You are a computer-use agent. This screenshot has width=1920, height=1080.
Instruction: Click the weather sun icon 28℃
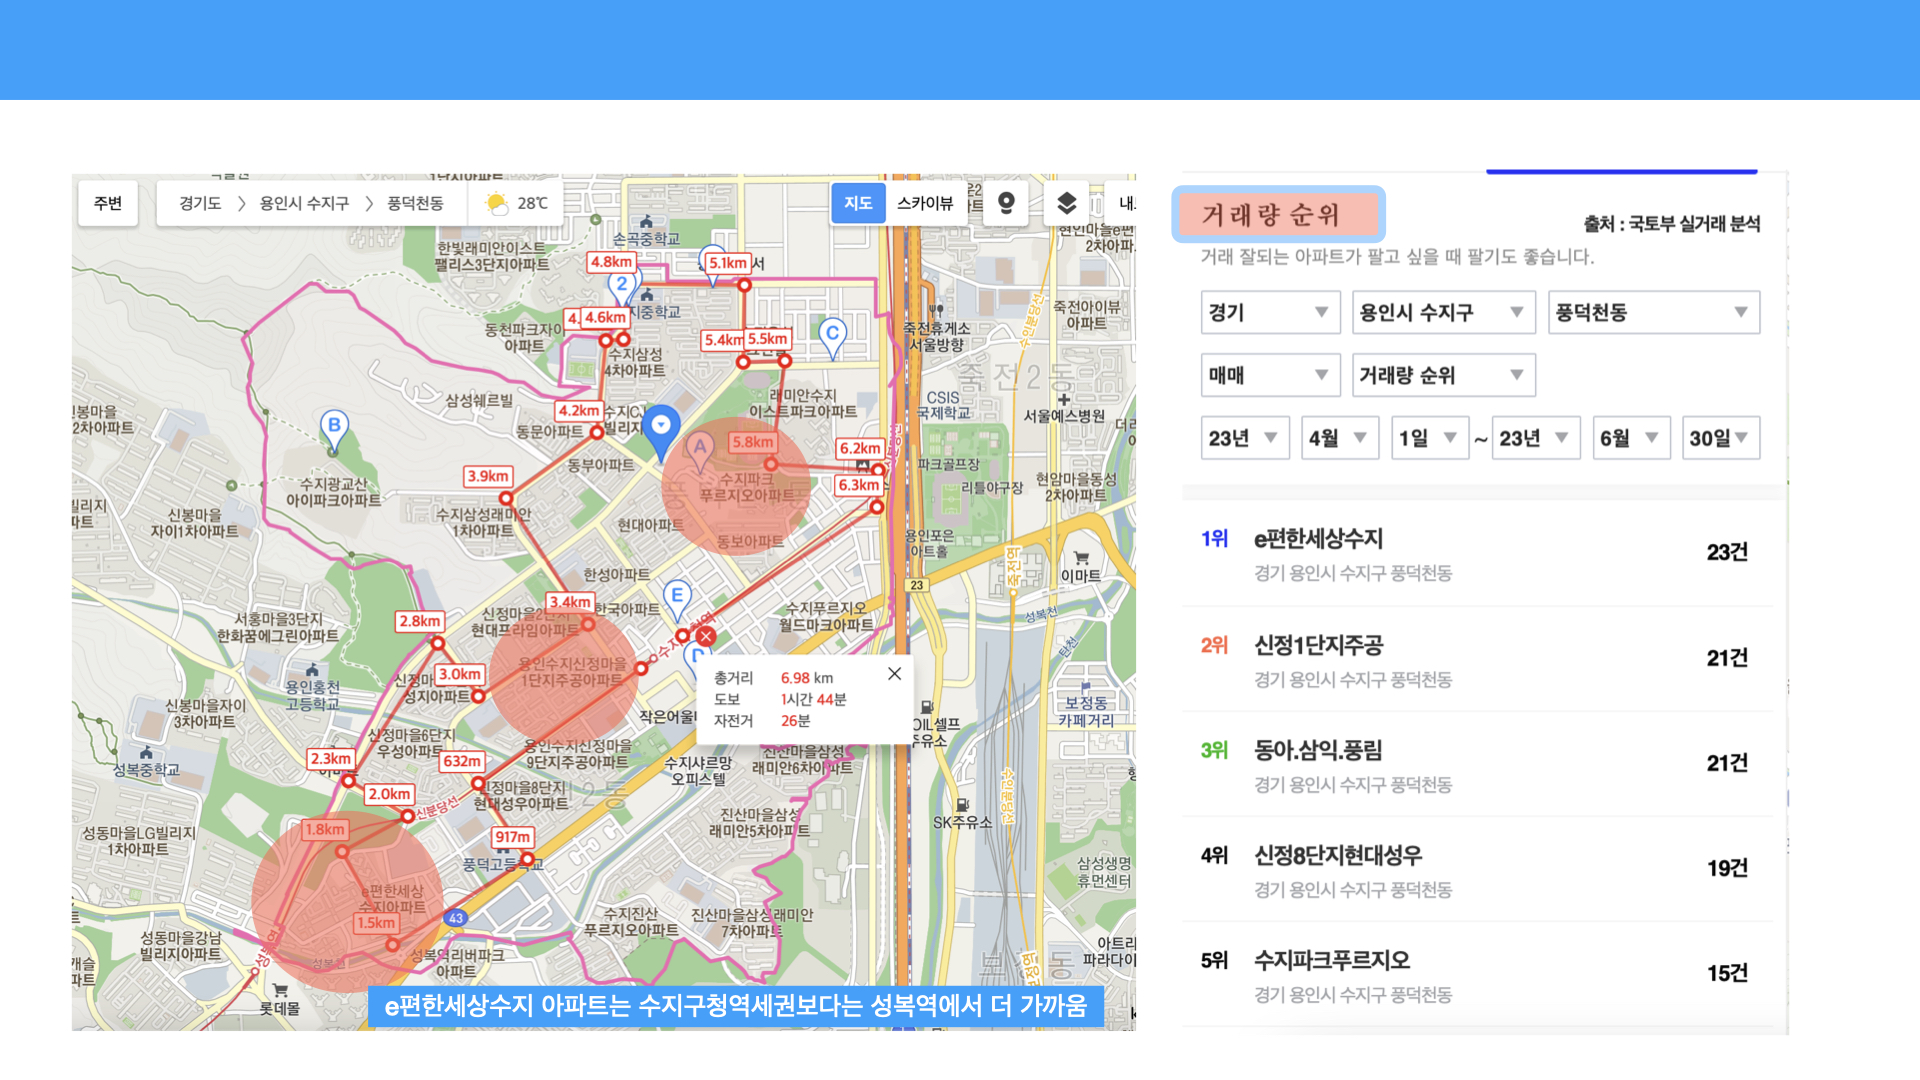click(x=496, y=204)
